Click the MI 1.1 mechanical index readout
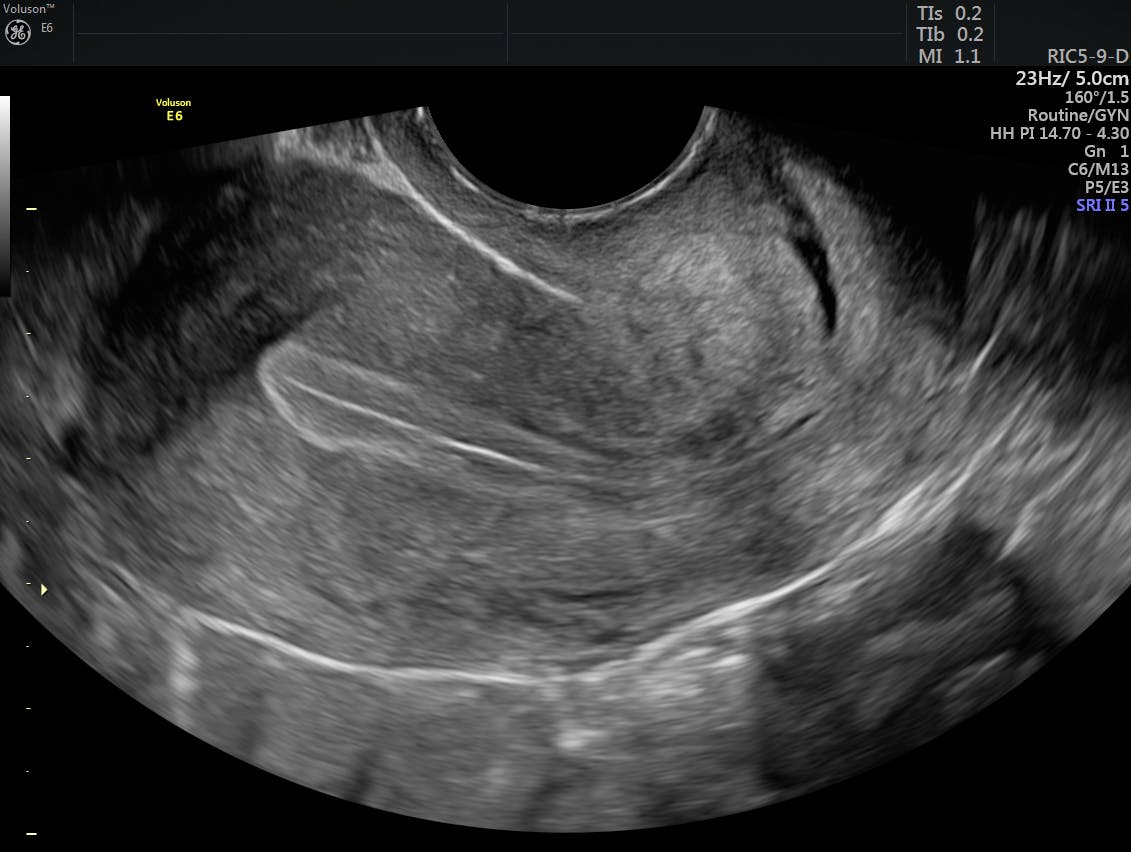The width and height of the screenshot is (1131, 852). point(949,56)
